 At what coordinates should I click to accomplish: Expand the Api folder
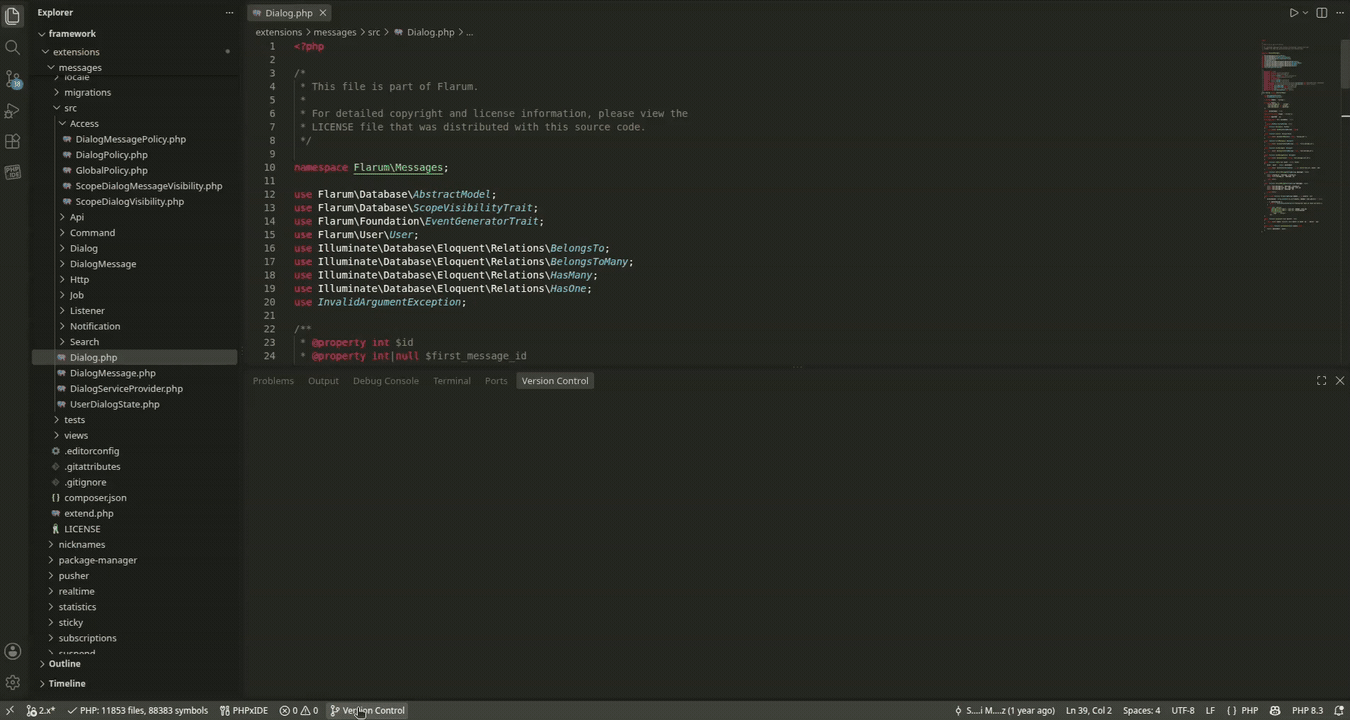point(134,217)
